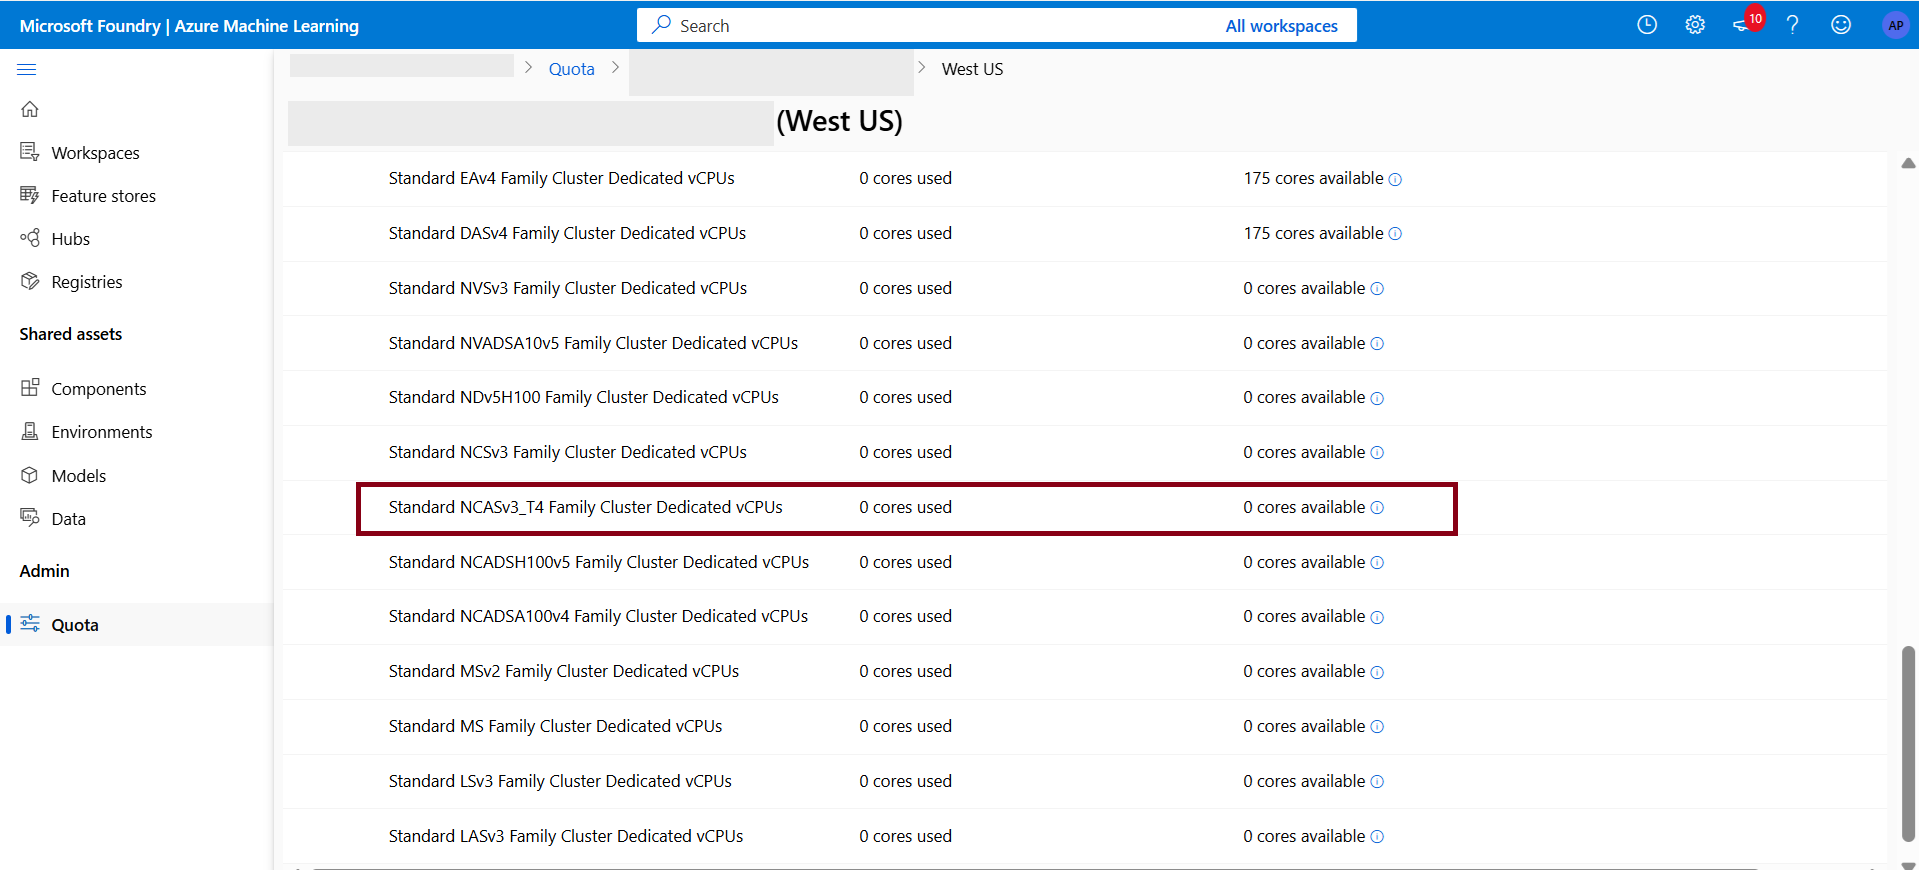Click the Quota sliders icon
The height and width of the screenshot is (870, 1919).
click(30, 624)
